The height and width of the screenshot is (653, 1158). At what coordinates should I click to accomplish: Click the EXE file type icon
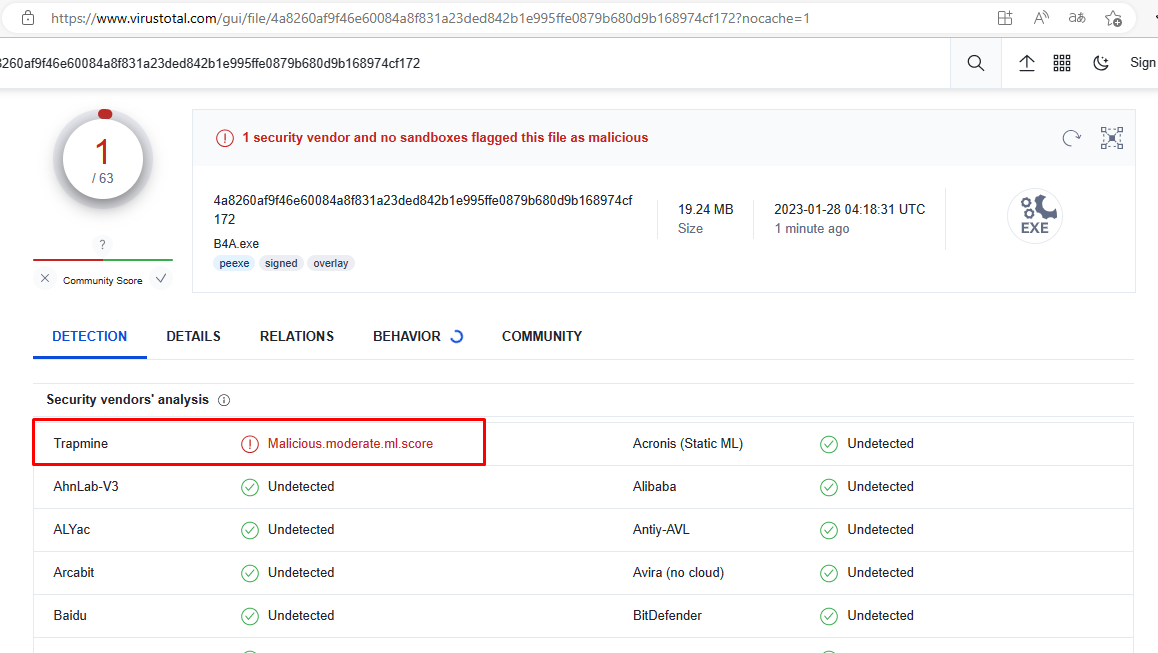[x=1035, y=215]
